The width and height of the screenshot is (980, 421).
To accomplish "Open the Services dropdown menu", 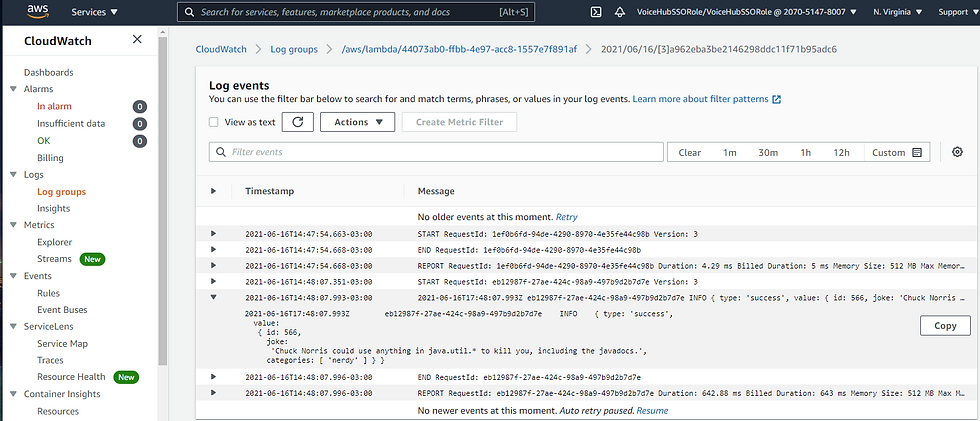I will [x=94, y=12].
